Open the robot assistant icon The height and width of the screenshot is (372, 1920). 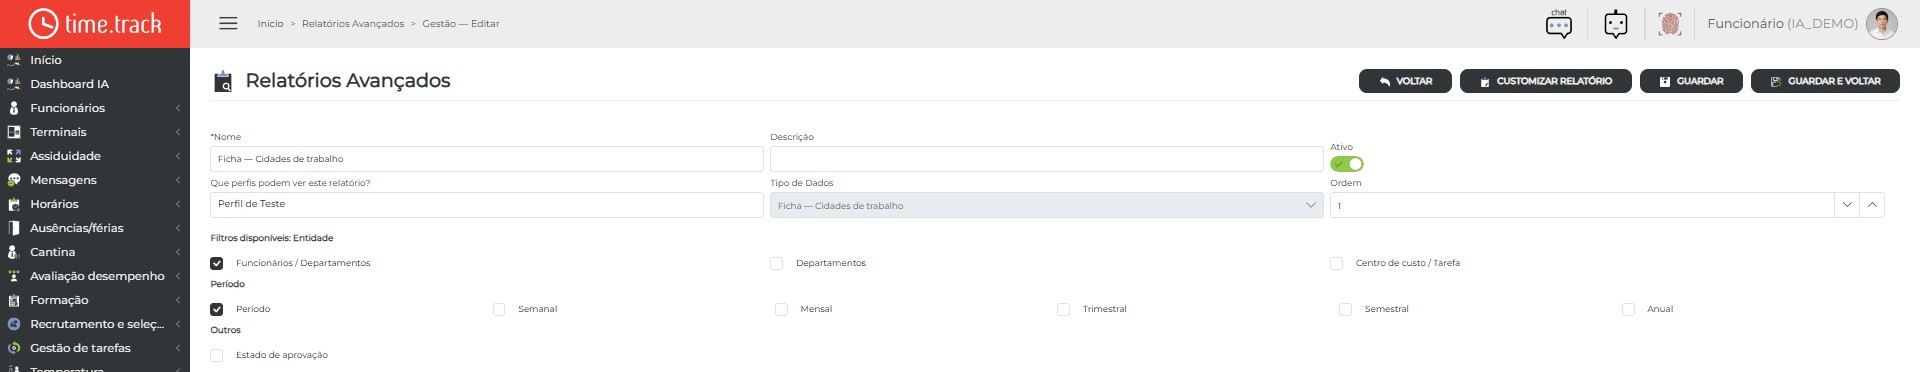point(1616,24)
